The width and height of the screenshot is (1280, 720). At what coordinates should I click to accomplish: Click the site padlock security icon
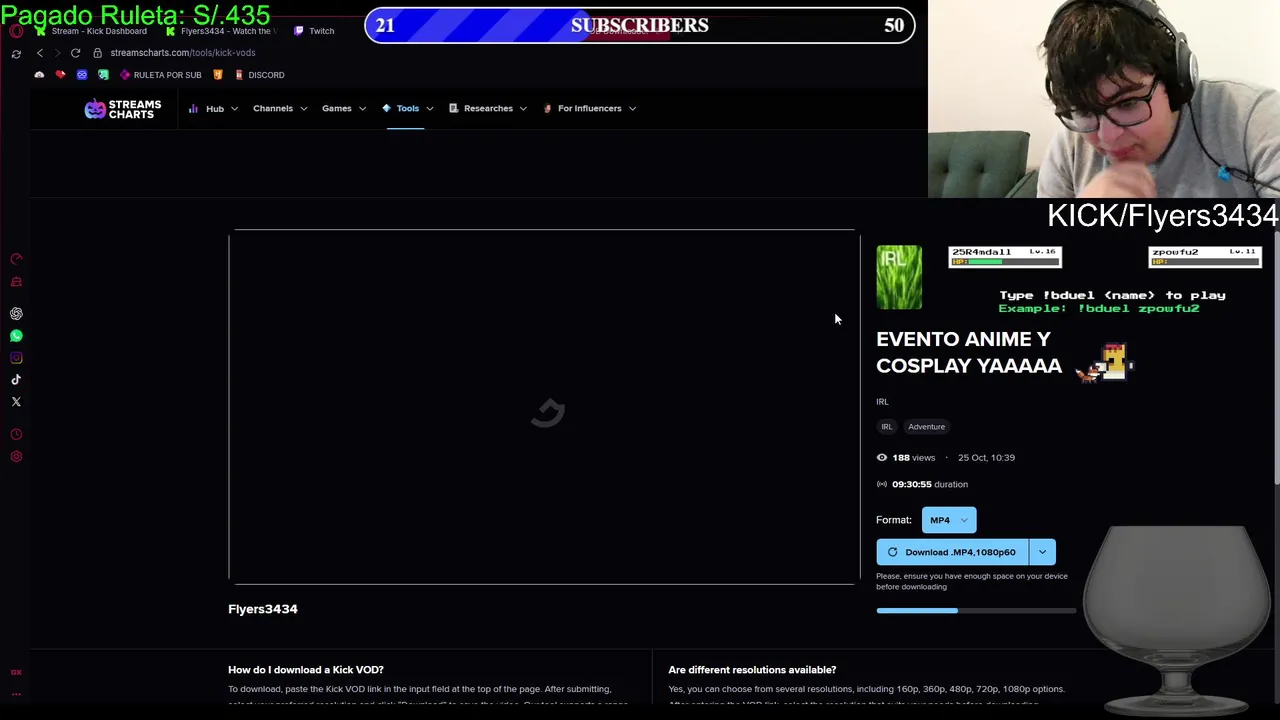(x=98, y=53)
